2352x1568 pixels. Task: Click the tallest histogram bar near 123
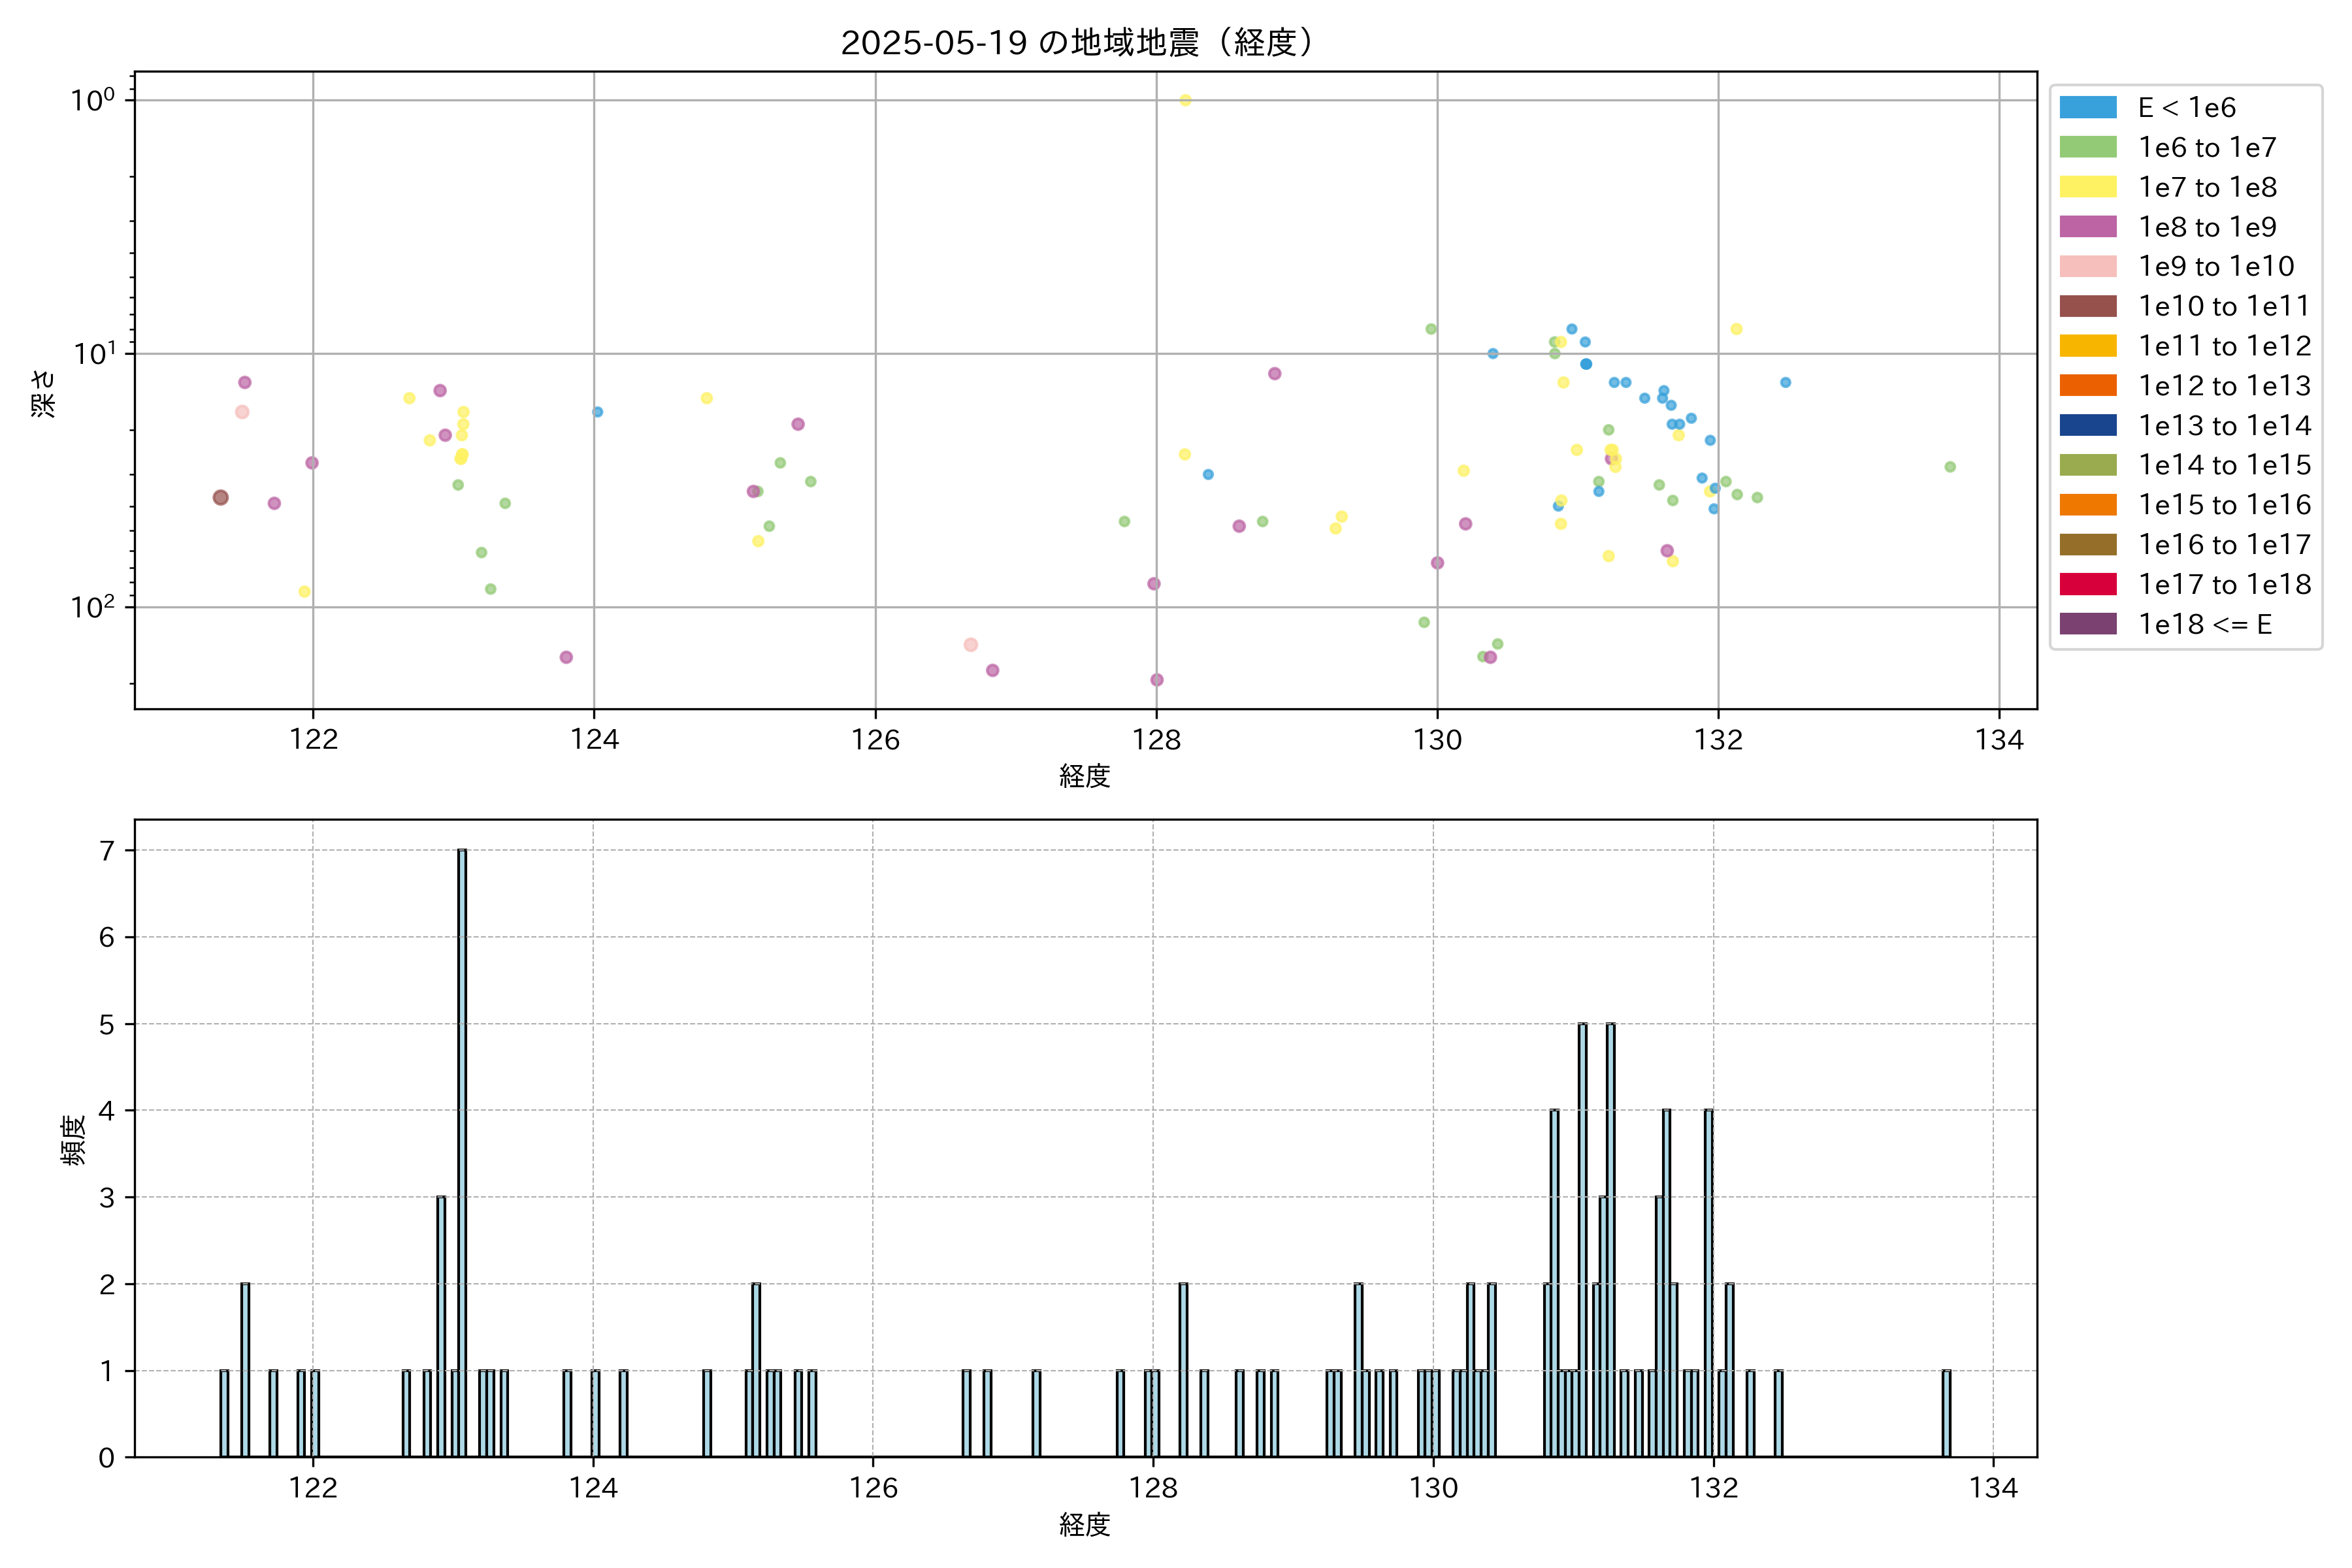click(x=462, y=1150)
